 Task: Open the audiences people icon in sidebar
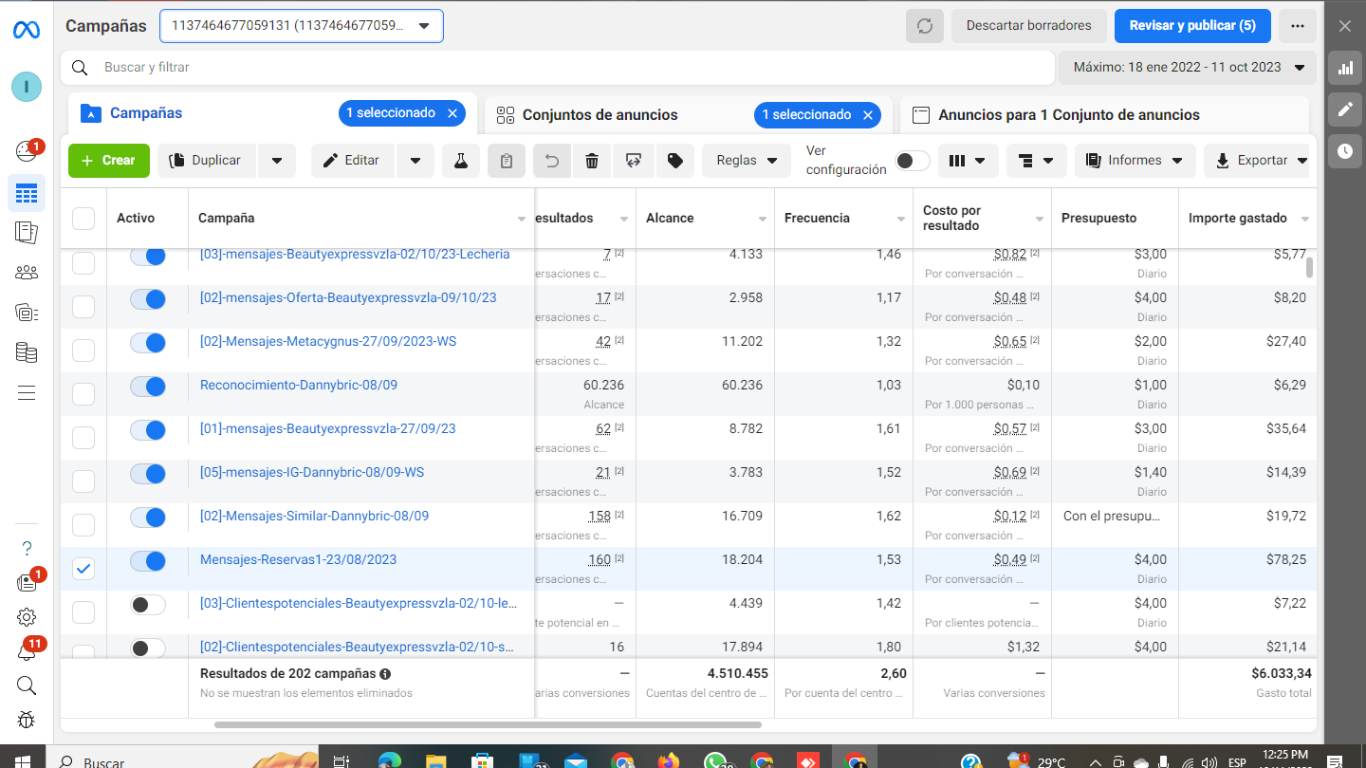[x=27, y=272]
